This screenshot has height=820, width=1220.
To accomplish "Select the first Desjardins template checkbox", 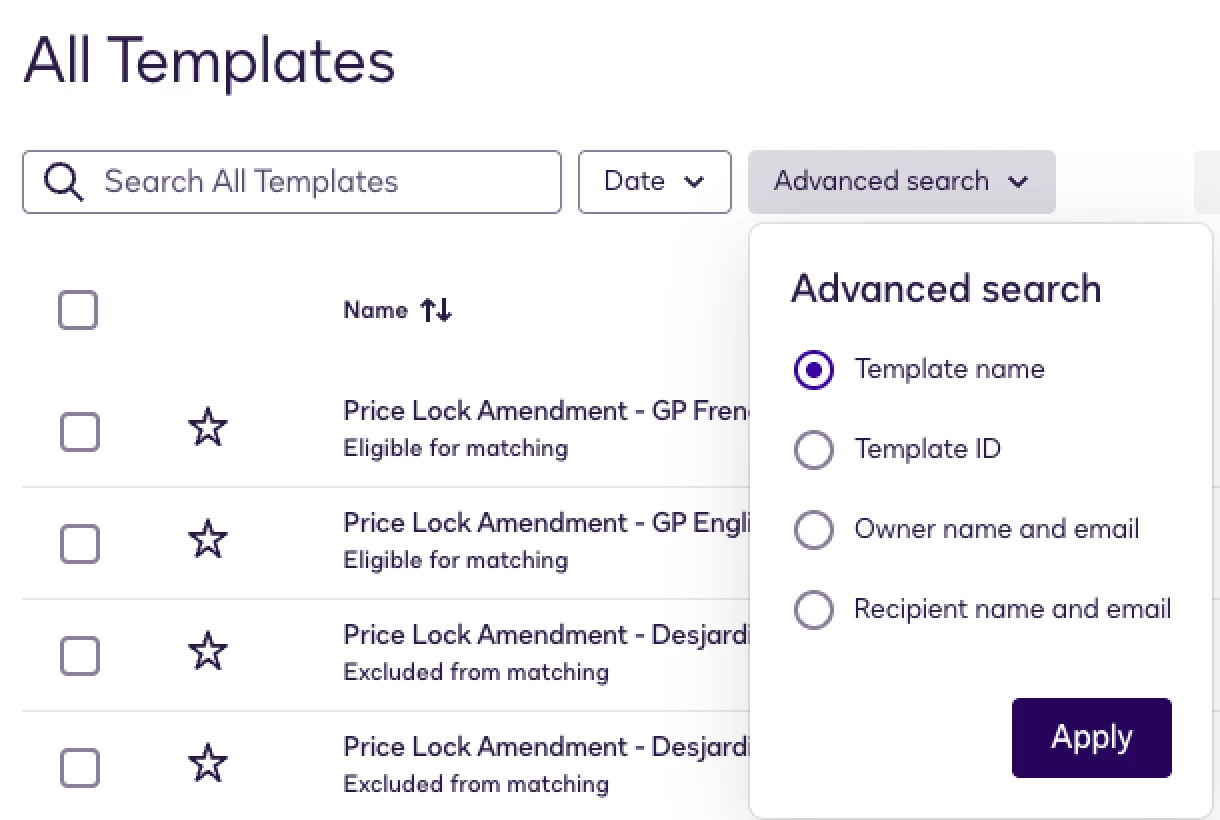I will point(80,657).
